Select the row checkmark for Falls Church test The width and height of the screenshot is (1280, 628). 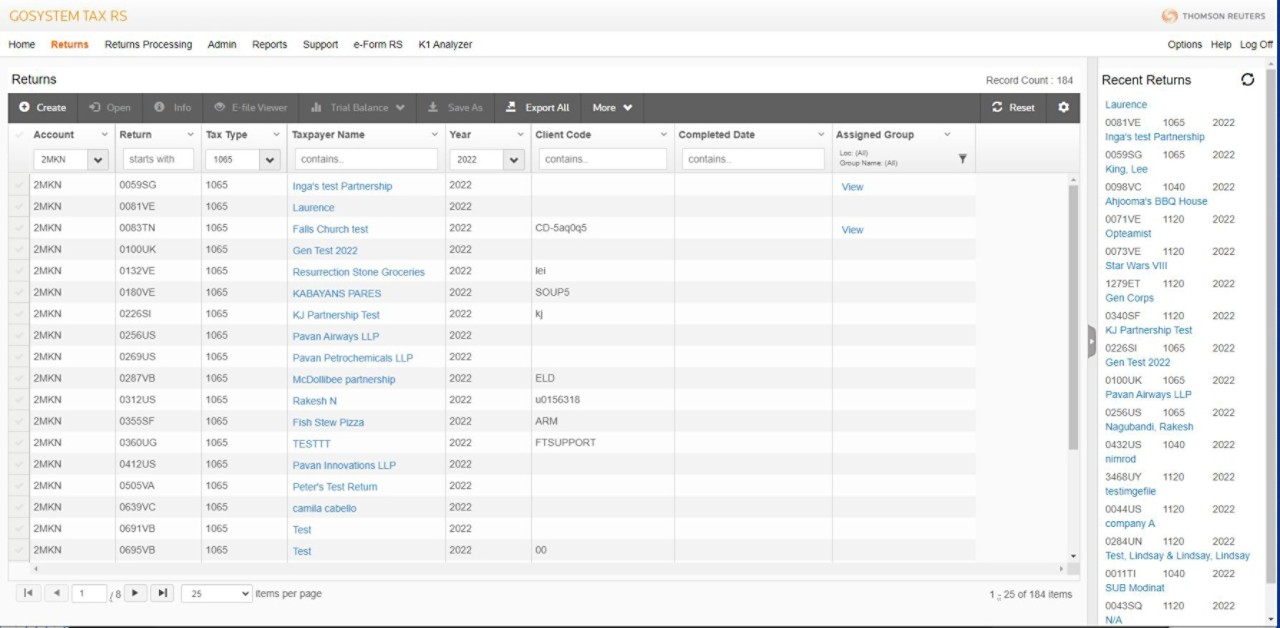pyautogui.click(x=19, y=229)
